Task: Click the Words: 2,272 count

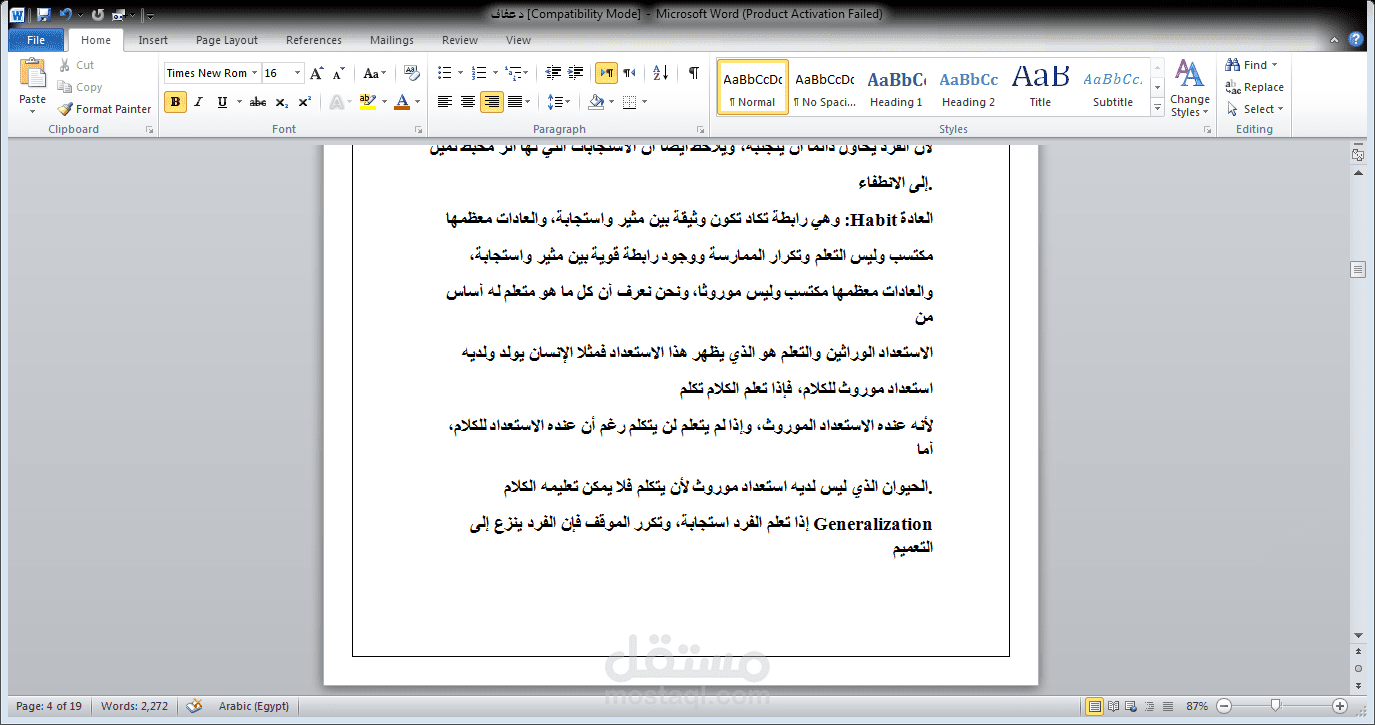Action: [x=135, y=706]
